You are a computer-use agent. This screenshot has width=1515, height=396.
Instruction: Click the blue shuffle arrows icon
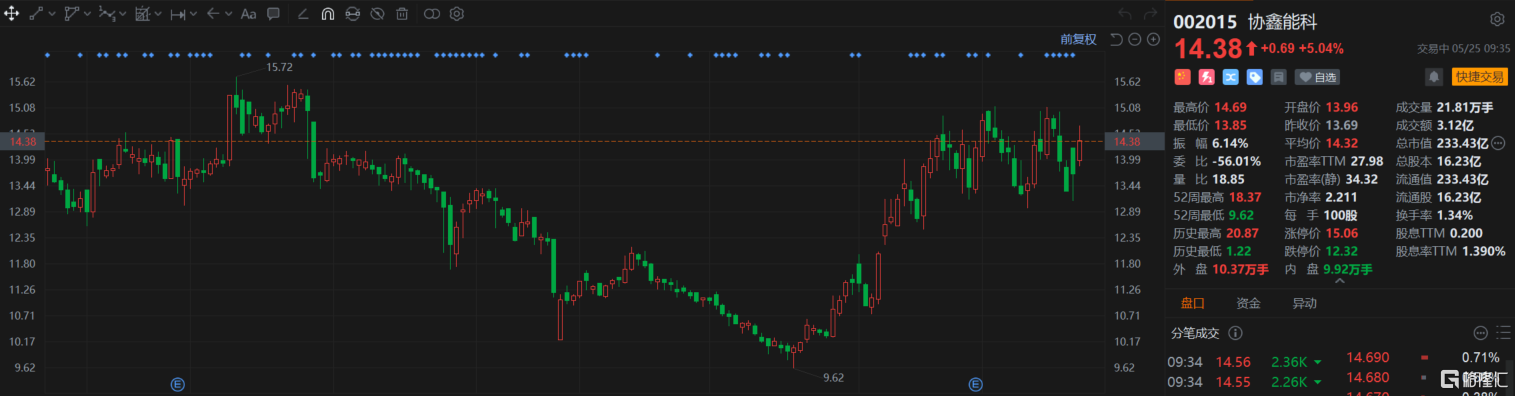coord(1231,76)
